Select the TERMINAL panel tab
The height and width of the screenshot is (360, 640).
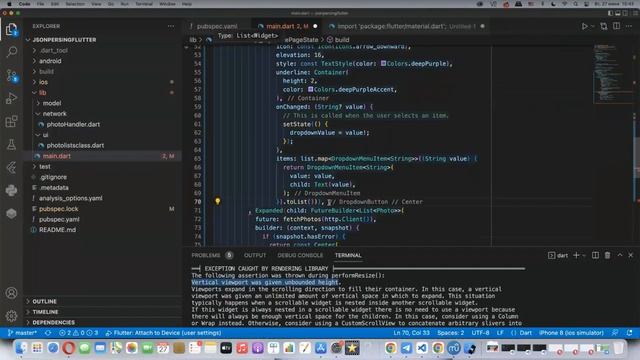click(348, 255)
